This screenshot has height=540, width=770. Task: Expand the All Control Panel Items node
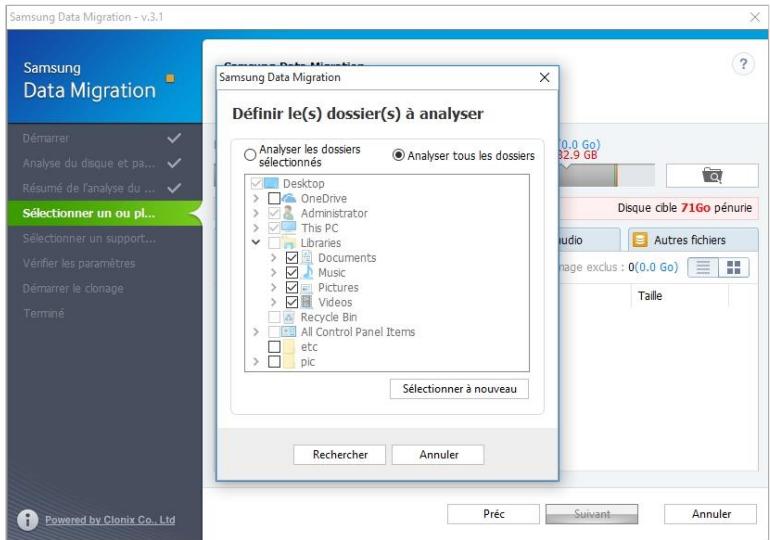pos(256,332)
